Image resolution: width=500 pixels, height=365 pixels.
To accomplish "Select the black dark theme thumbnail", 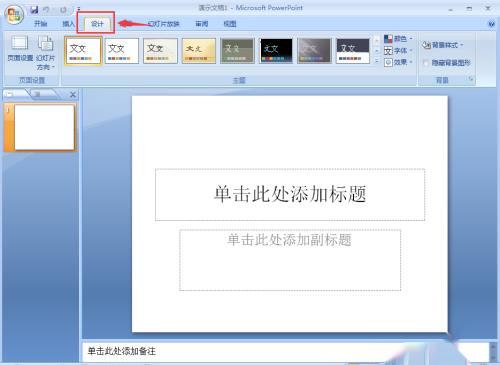I will point(276,51).
